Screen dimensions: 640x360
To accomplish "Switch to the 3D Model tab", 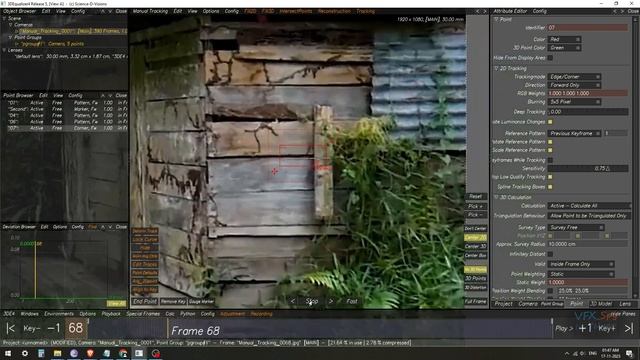I will point(601,304).
